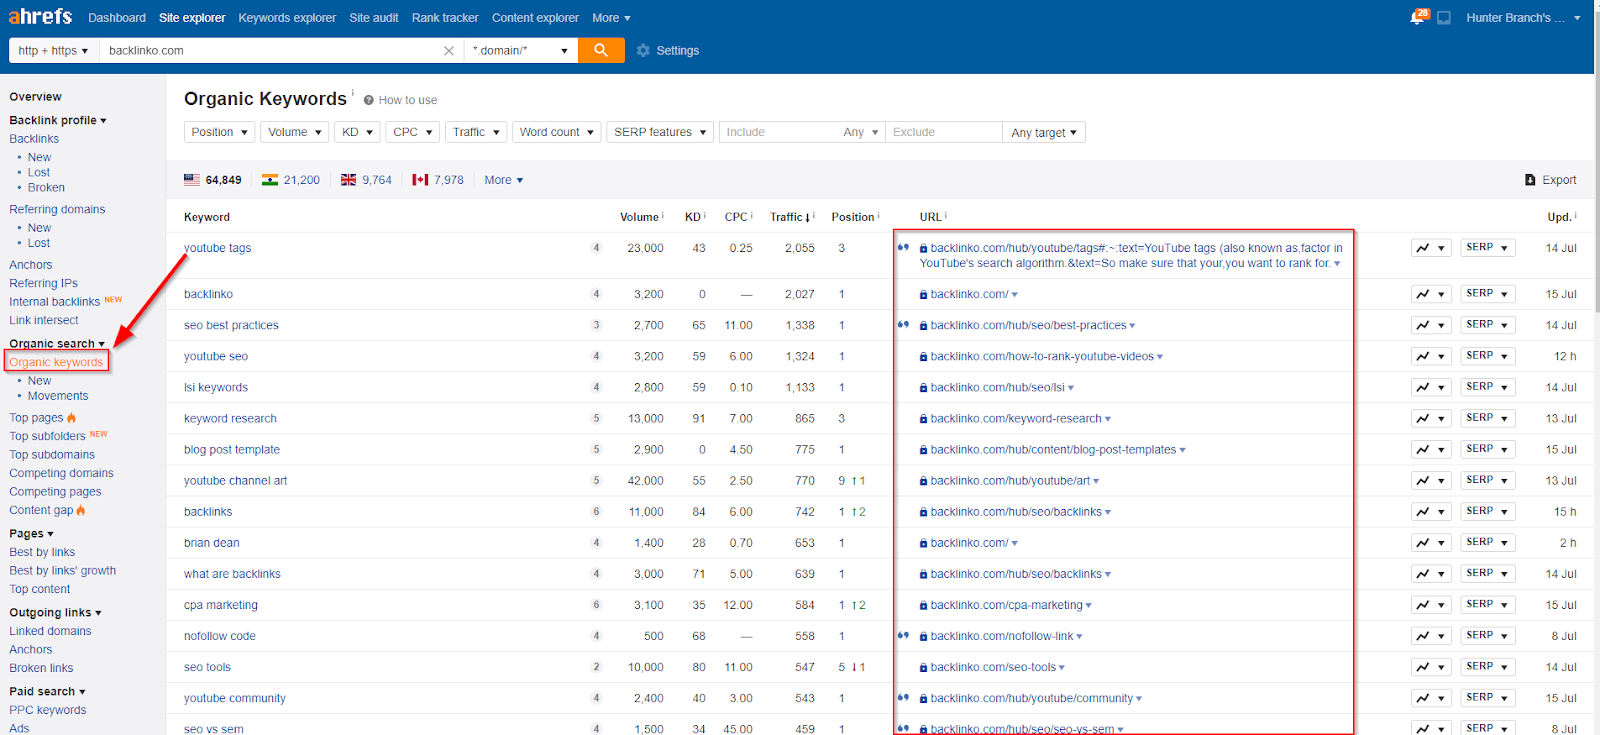Show featured snippet quote for youtube tags

point(903,247)
